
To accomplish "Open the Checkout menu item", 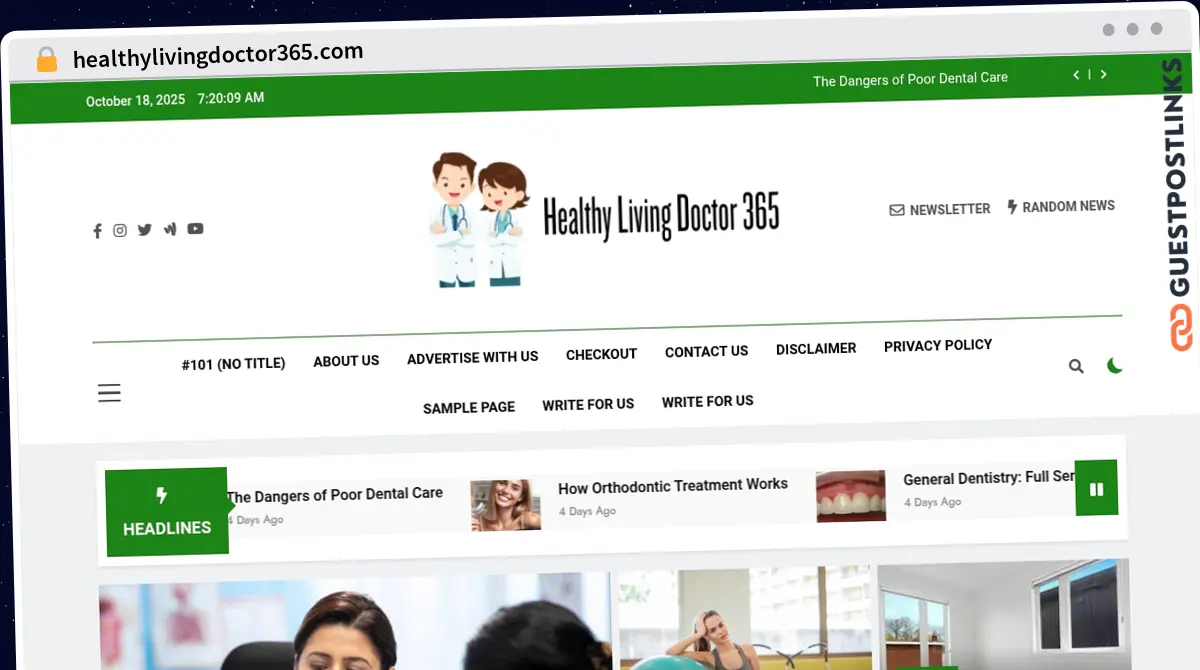I will (x=601, y=354).
